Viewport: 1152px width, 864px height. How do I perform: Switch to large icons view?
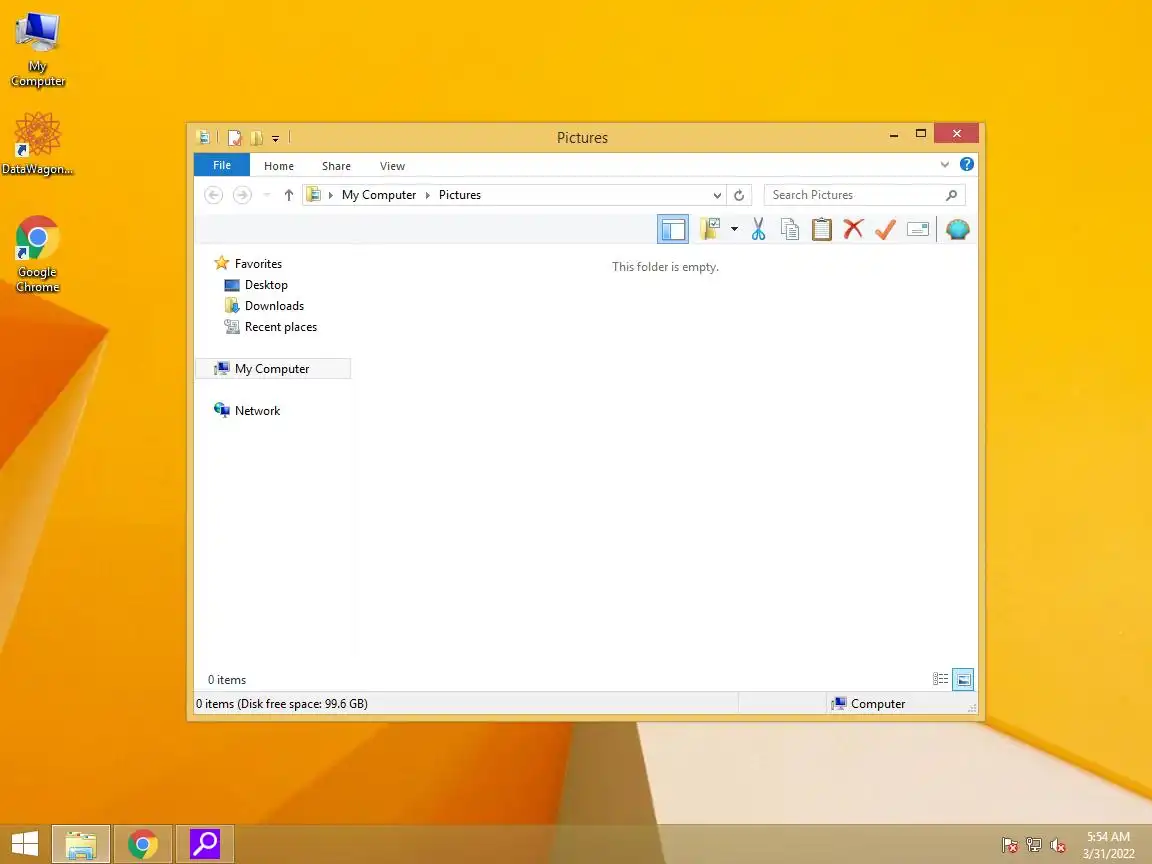[963, 680]
